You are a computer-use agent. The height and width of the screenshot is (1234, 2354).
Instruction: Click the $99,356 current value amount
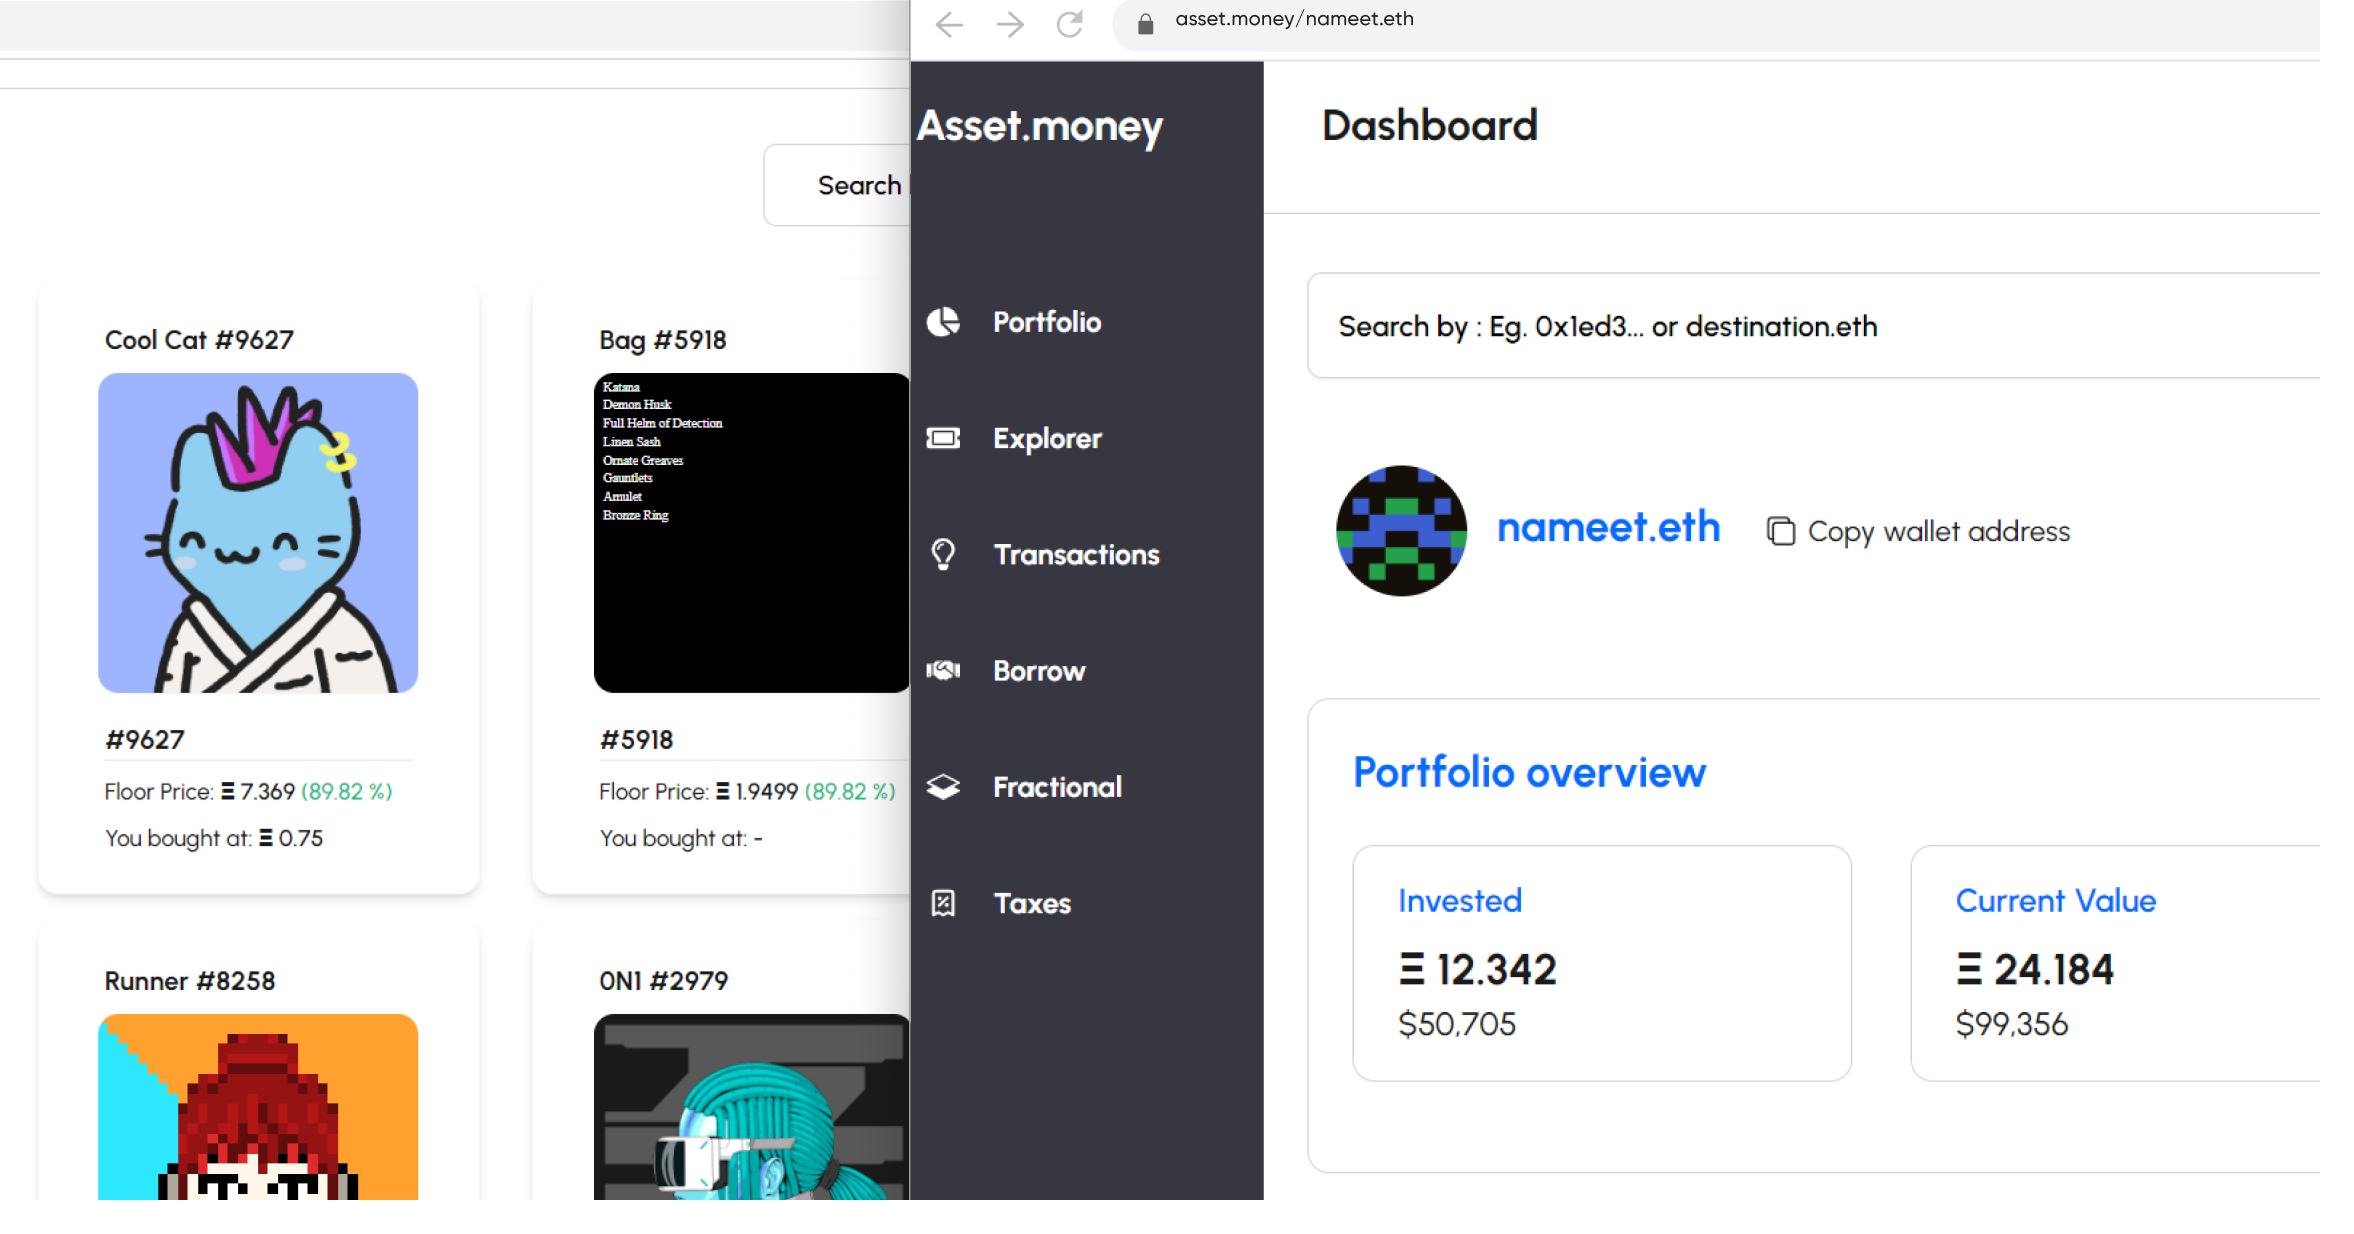click(x=2012, y=1024)
